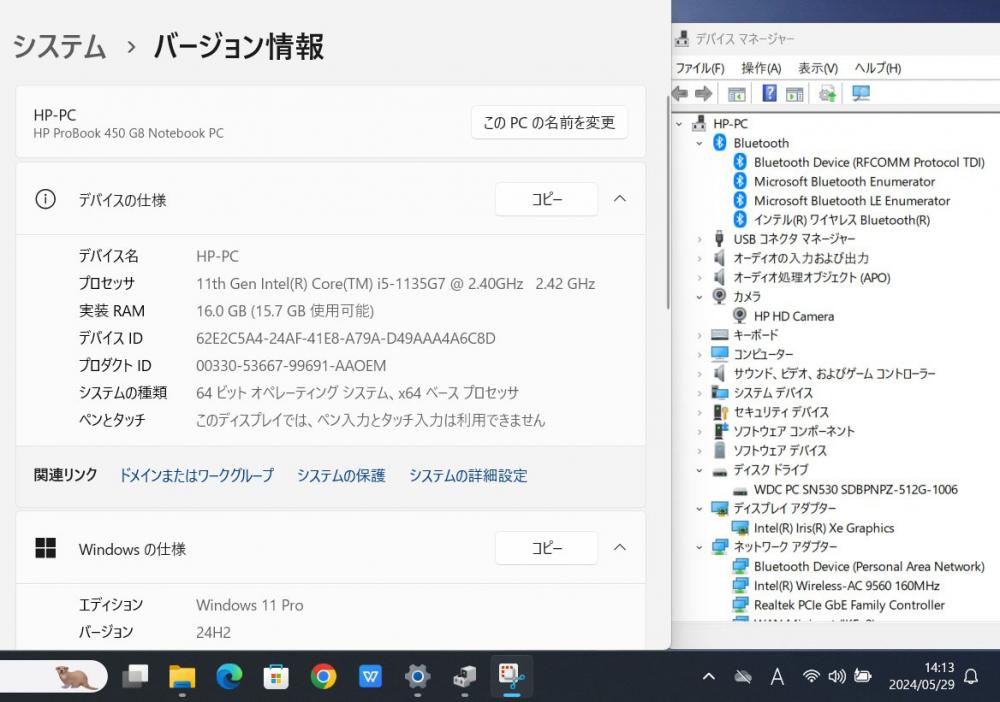Image resolution: width=1000 pixels, height=702 pixels.
Task: Go back to システム via the breadcrumb
Action: point(59,47)
